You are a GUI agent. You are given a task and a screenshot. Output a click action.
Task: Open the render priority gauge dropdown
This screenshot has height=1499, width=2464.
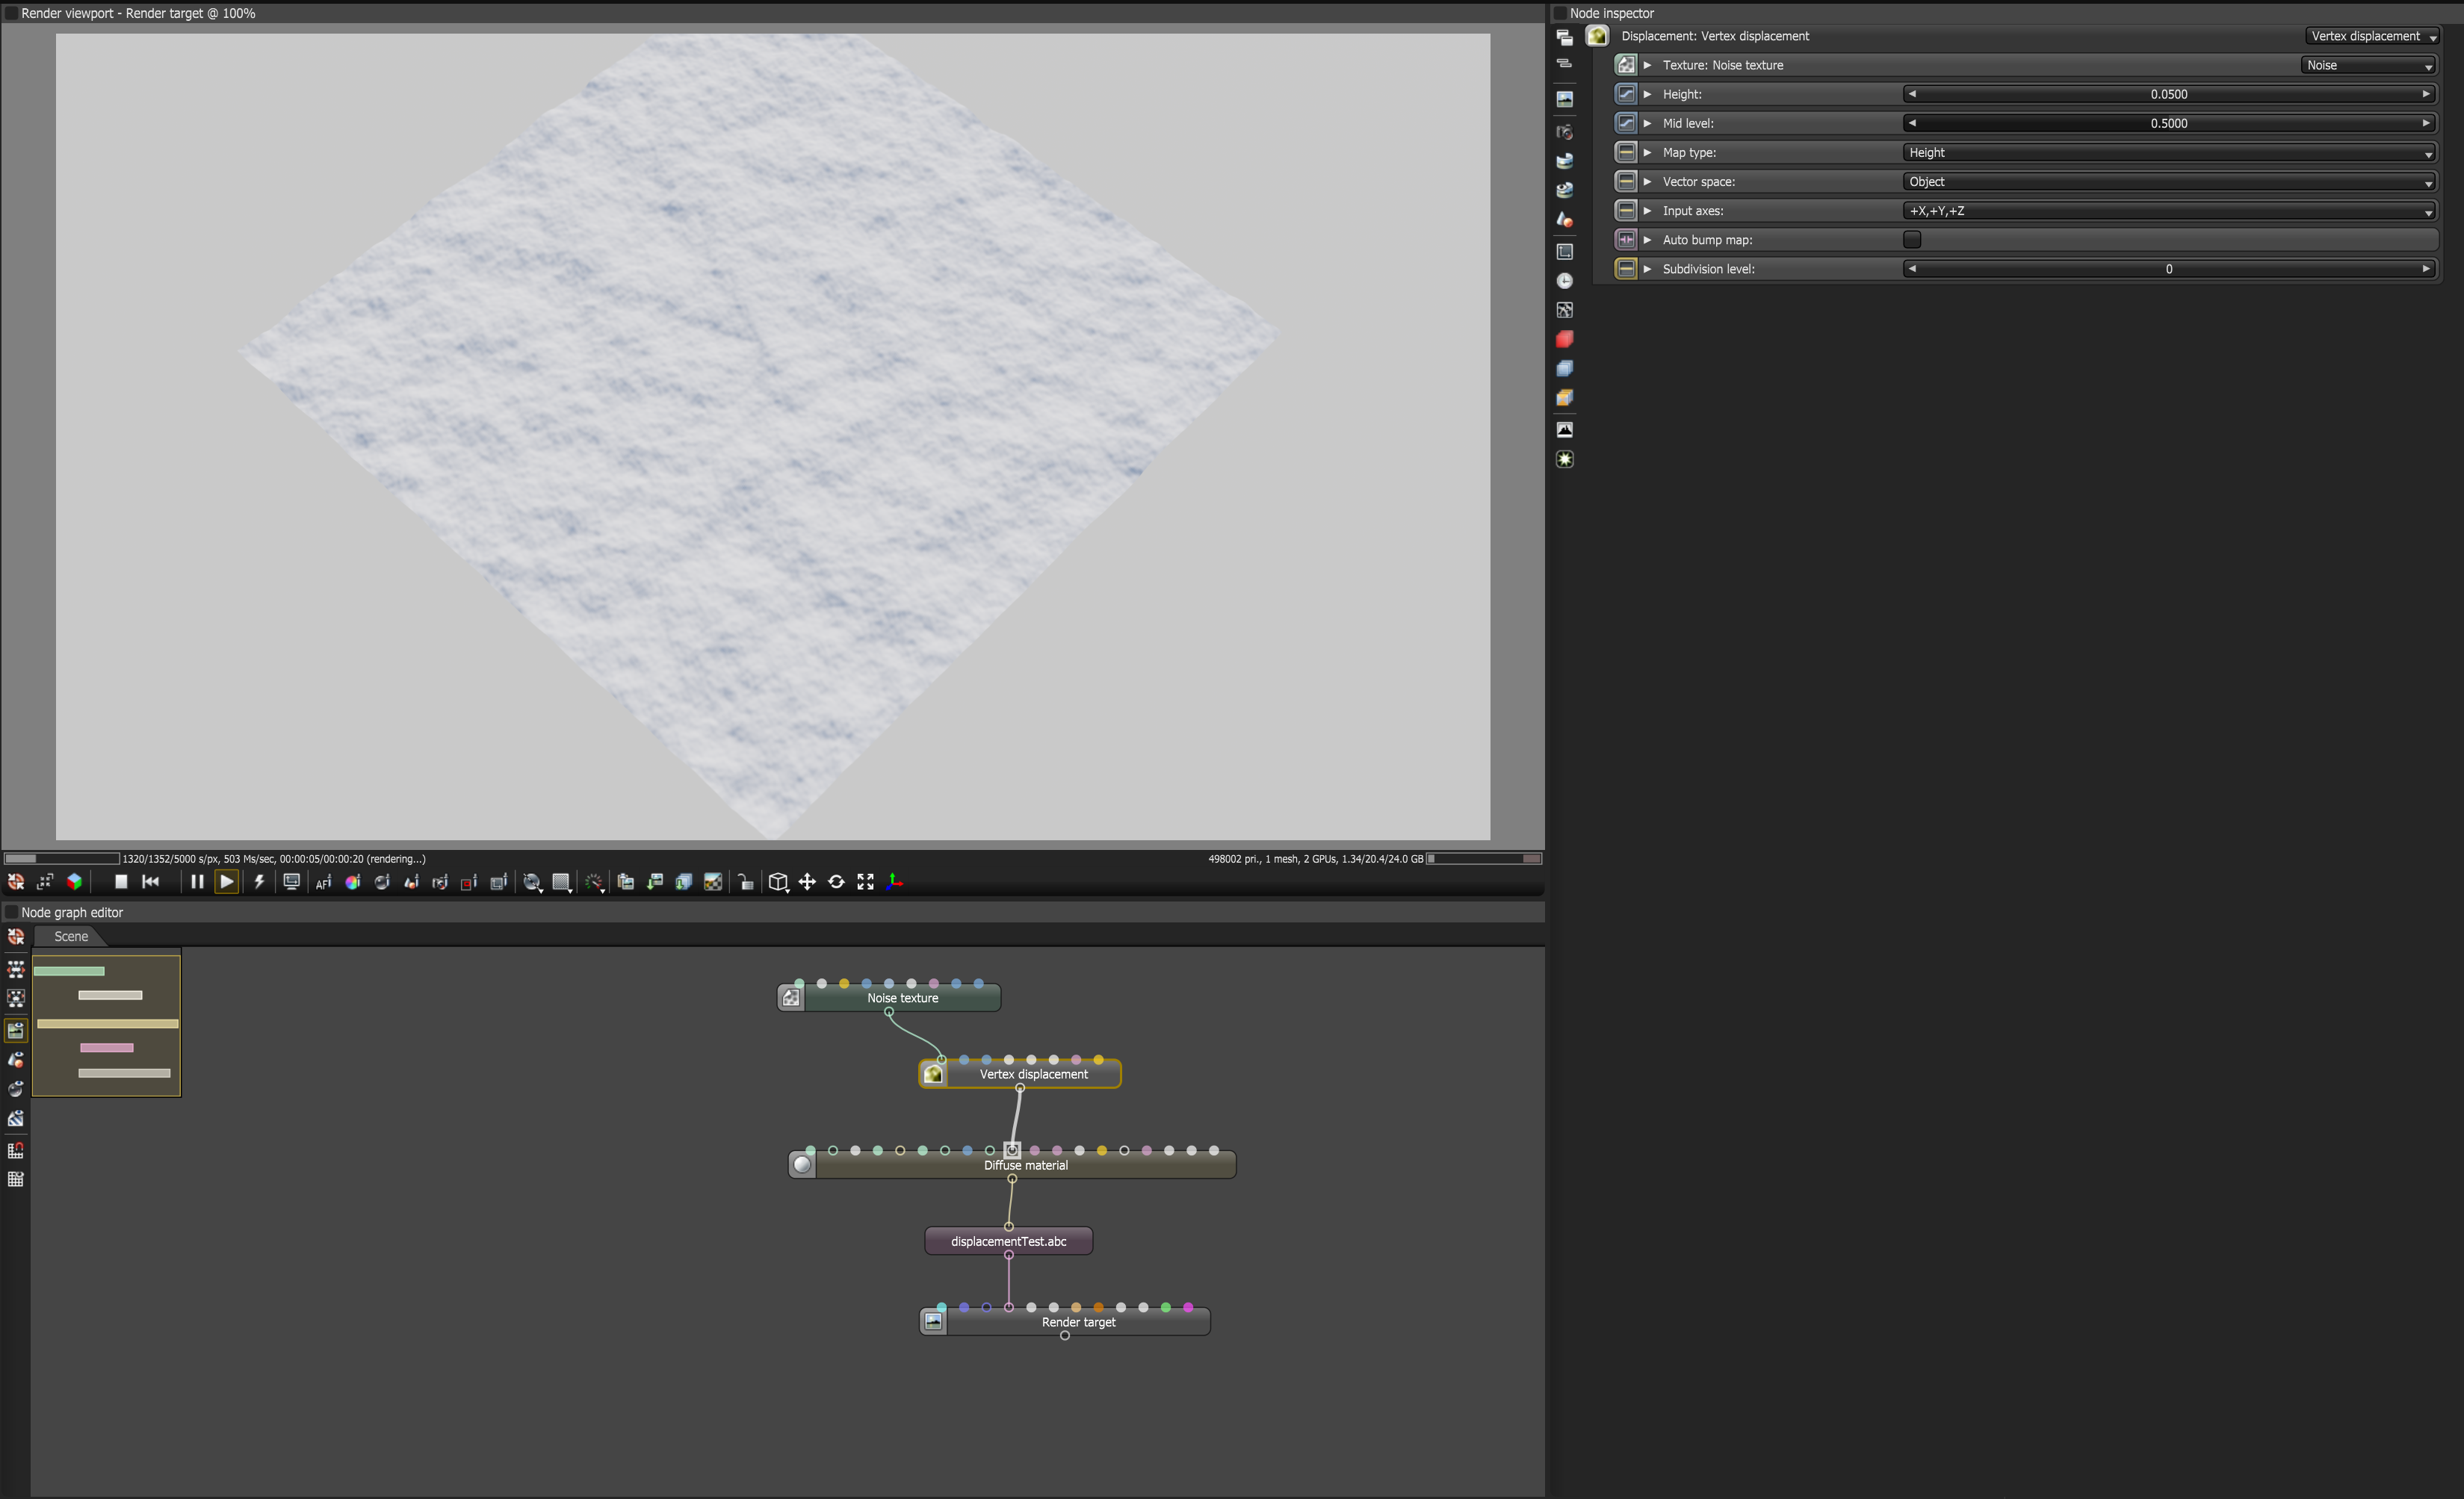(595, 882)
